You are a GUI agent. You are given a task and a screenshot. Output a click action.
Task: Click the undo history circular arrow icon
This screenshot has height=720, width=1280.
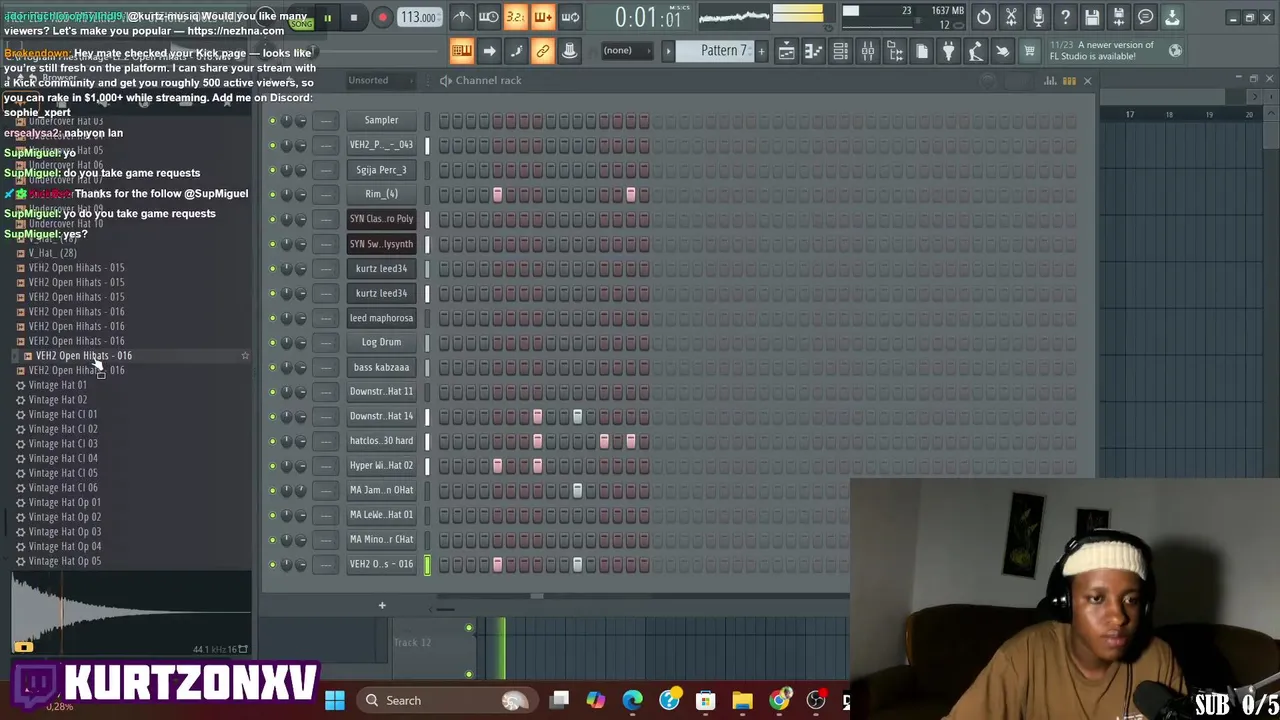[x=984, y=17]
